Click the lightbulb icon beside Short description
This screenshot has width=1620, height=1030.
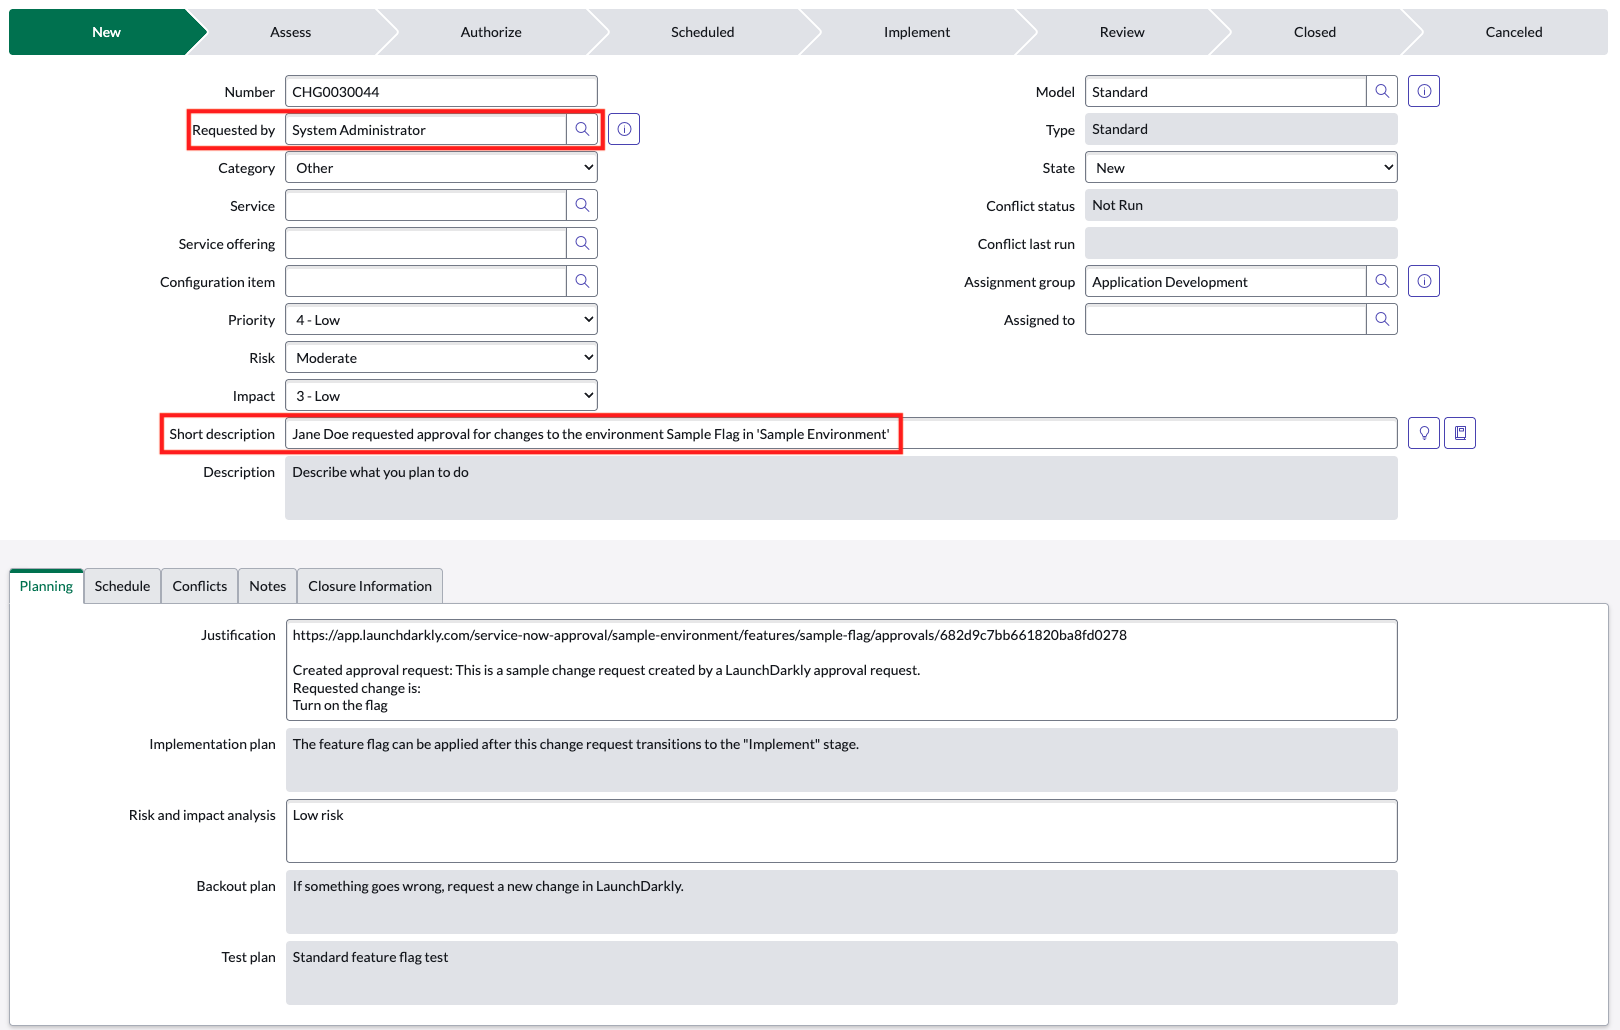click(1423, 432)
